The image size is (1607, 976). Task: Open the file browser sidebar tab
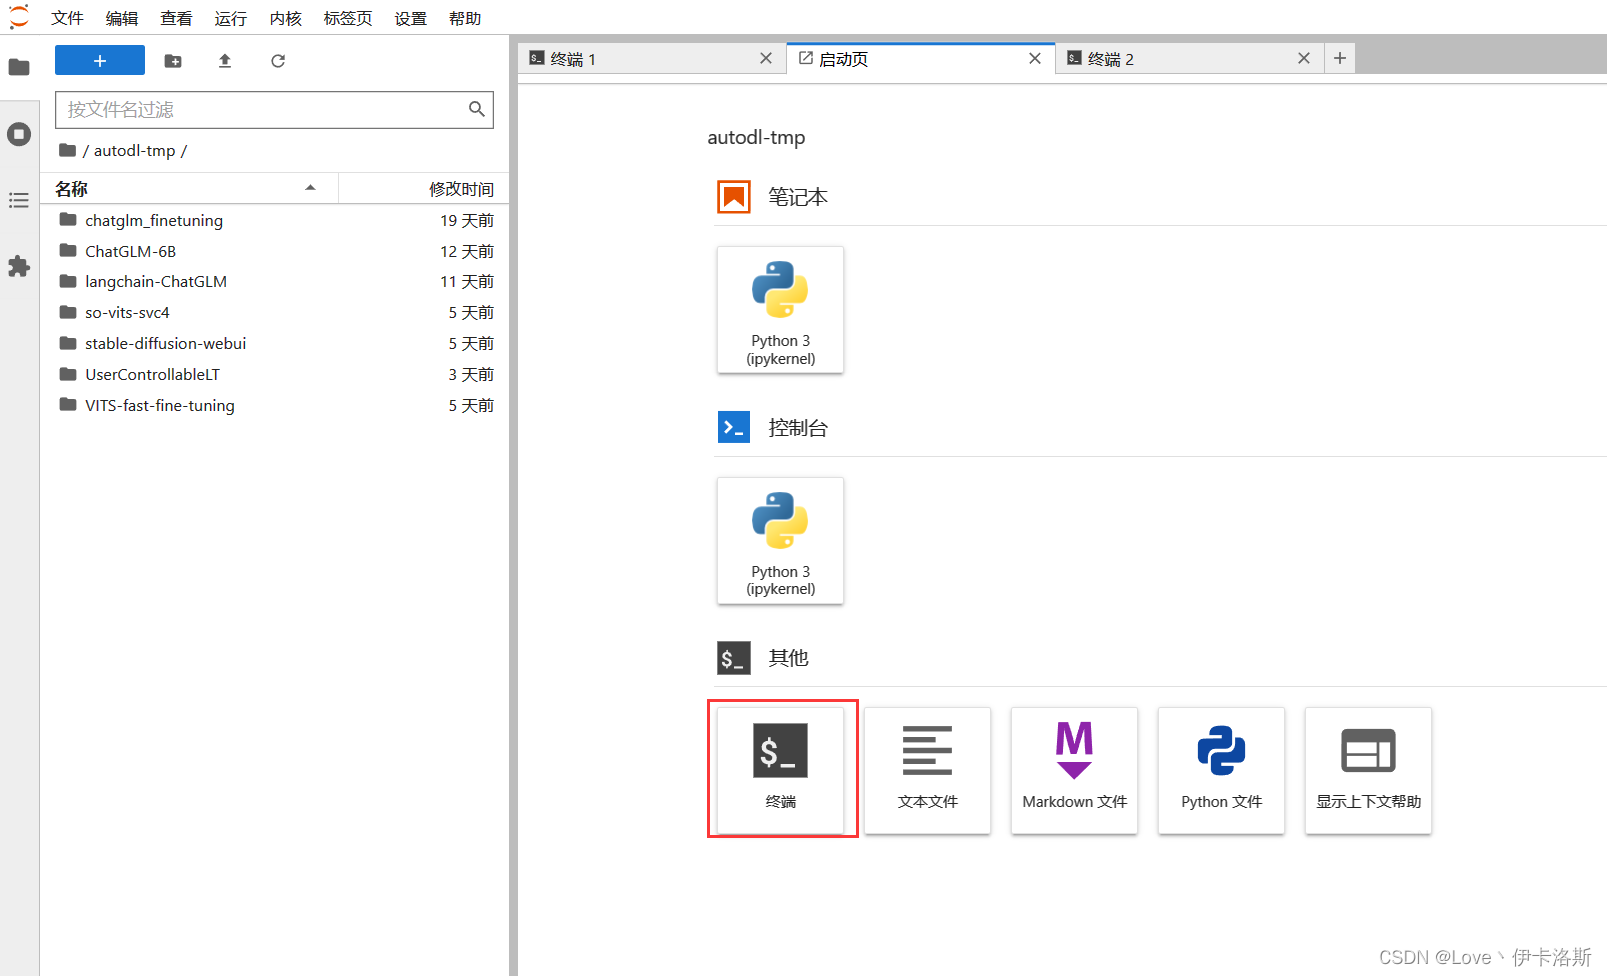(x=19, y=67)
